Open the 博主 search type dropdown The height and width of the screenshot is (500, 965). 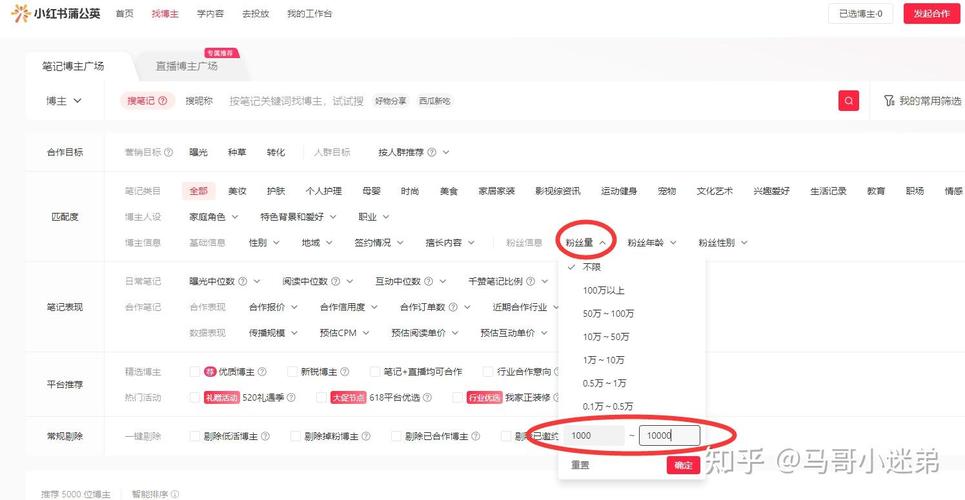(64, 101)
